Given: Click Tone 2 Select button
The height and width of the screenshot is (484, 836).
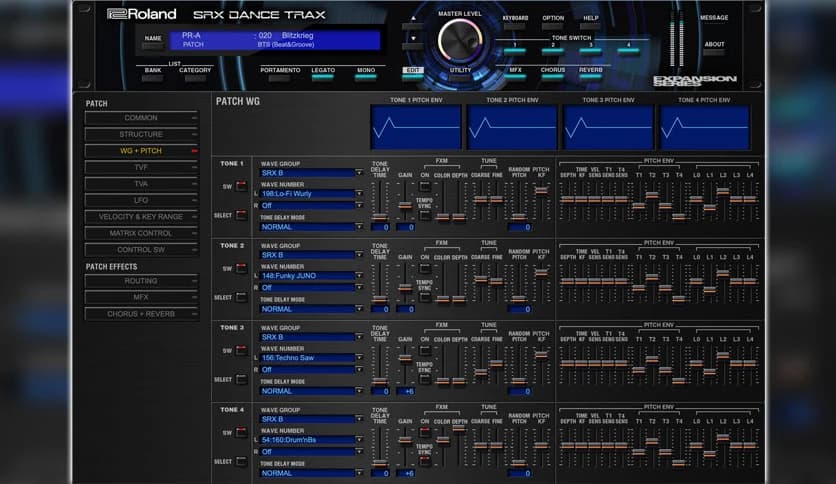Looking at the screenshot, I should [242, 297].
